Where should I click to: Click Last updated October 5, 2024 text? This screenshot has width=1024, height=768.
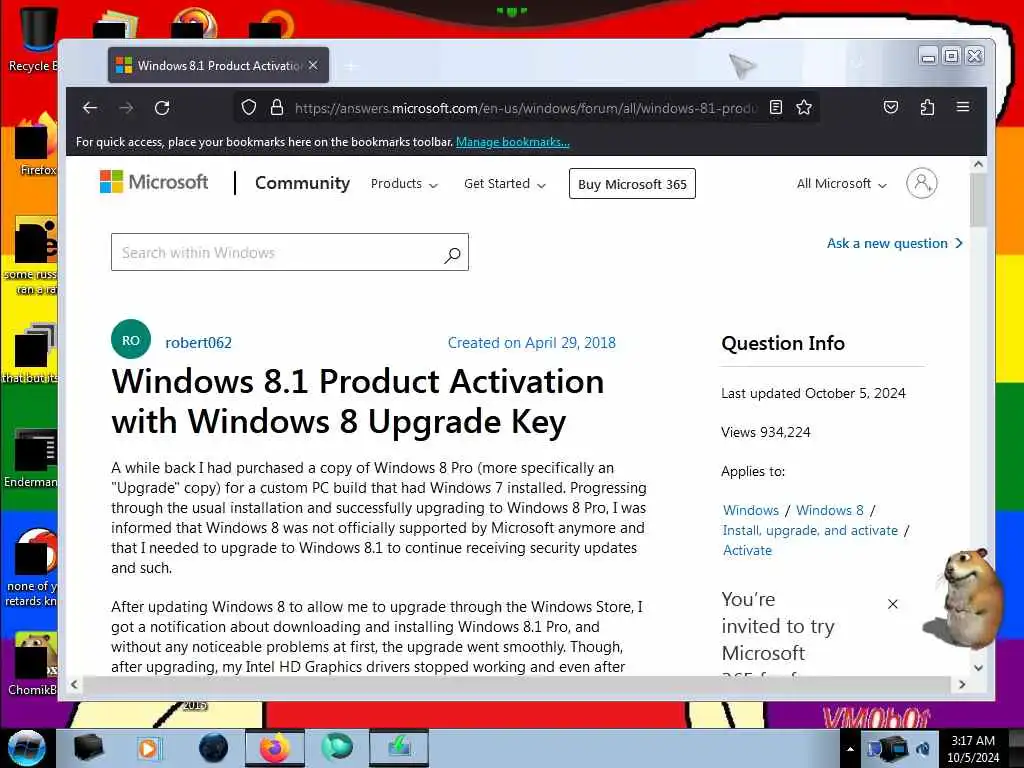pyautogui.click(x=813, y=393)
